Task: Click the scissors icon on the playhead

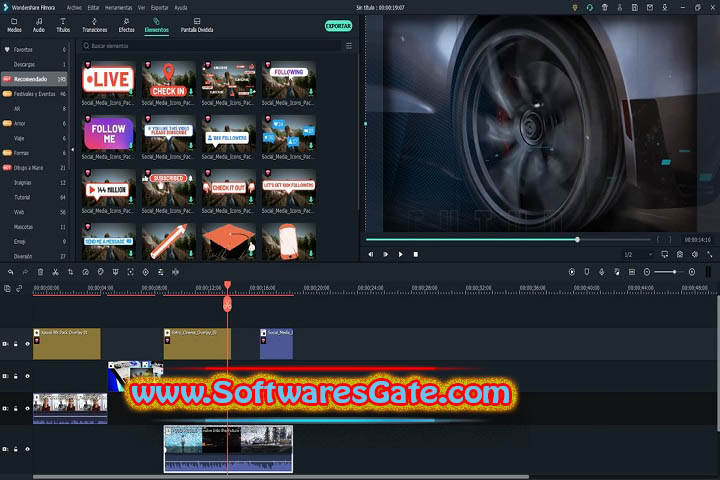Action: coord(227,304)
